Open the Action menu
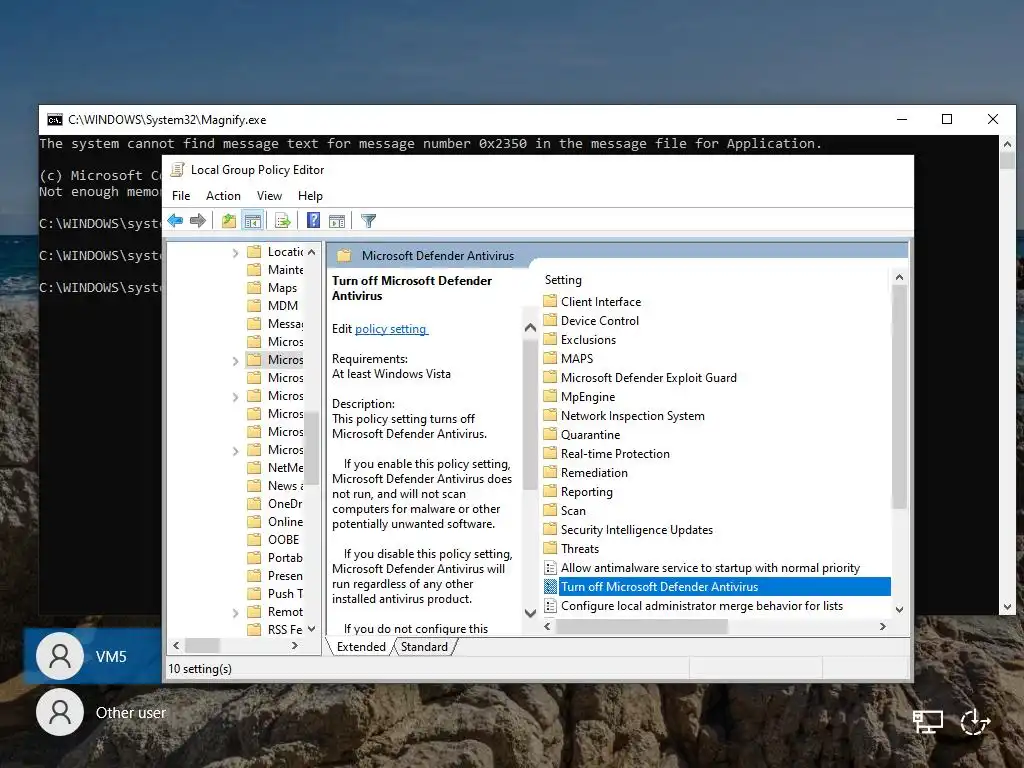The height and width of the screenshot is (768, 1024). (x=223, y=196)
